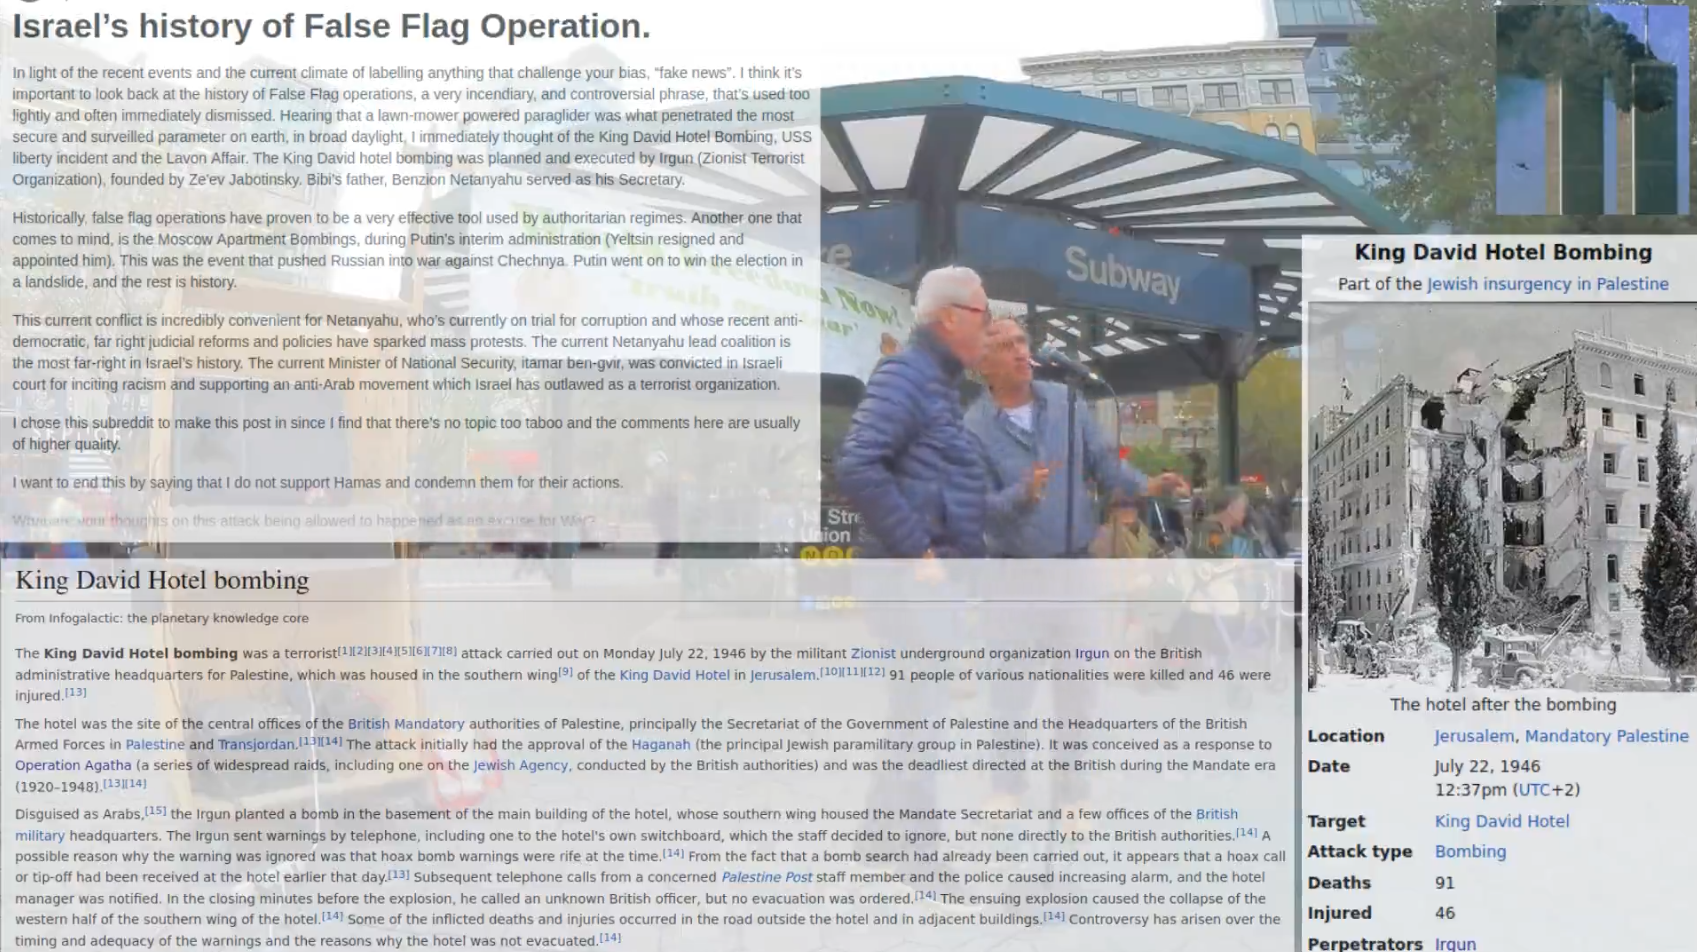Click the Twin Towers image thumbnail
This screenshot has width=1697, height=952.
(1592, 110)
